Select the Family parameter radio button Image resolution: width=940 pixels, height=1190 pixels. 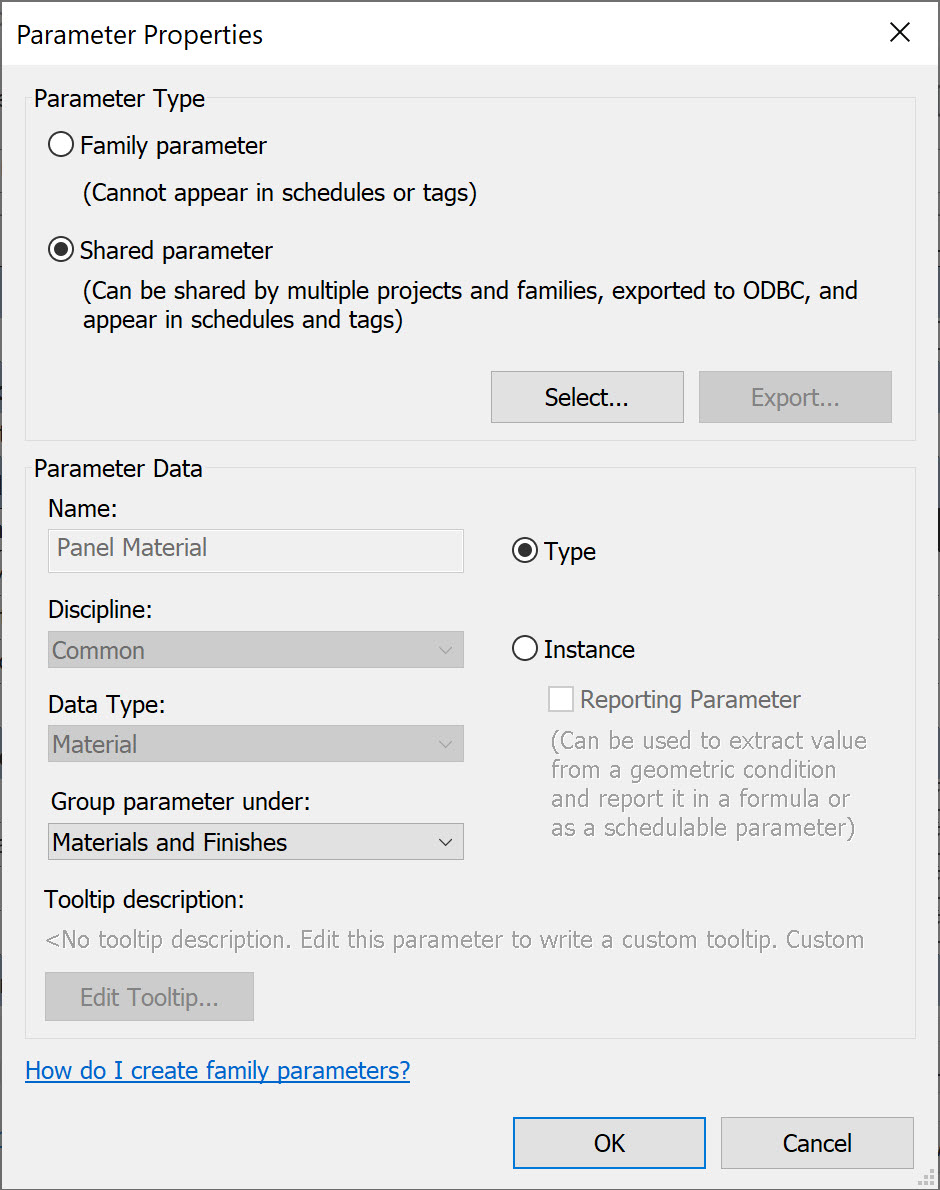(60, 144)
